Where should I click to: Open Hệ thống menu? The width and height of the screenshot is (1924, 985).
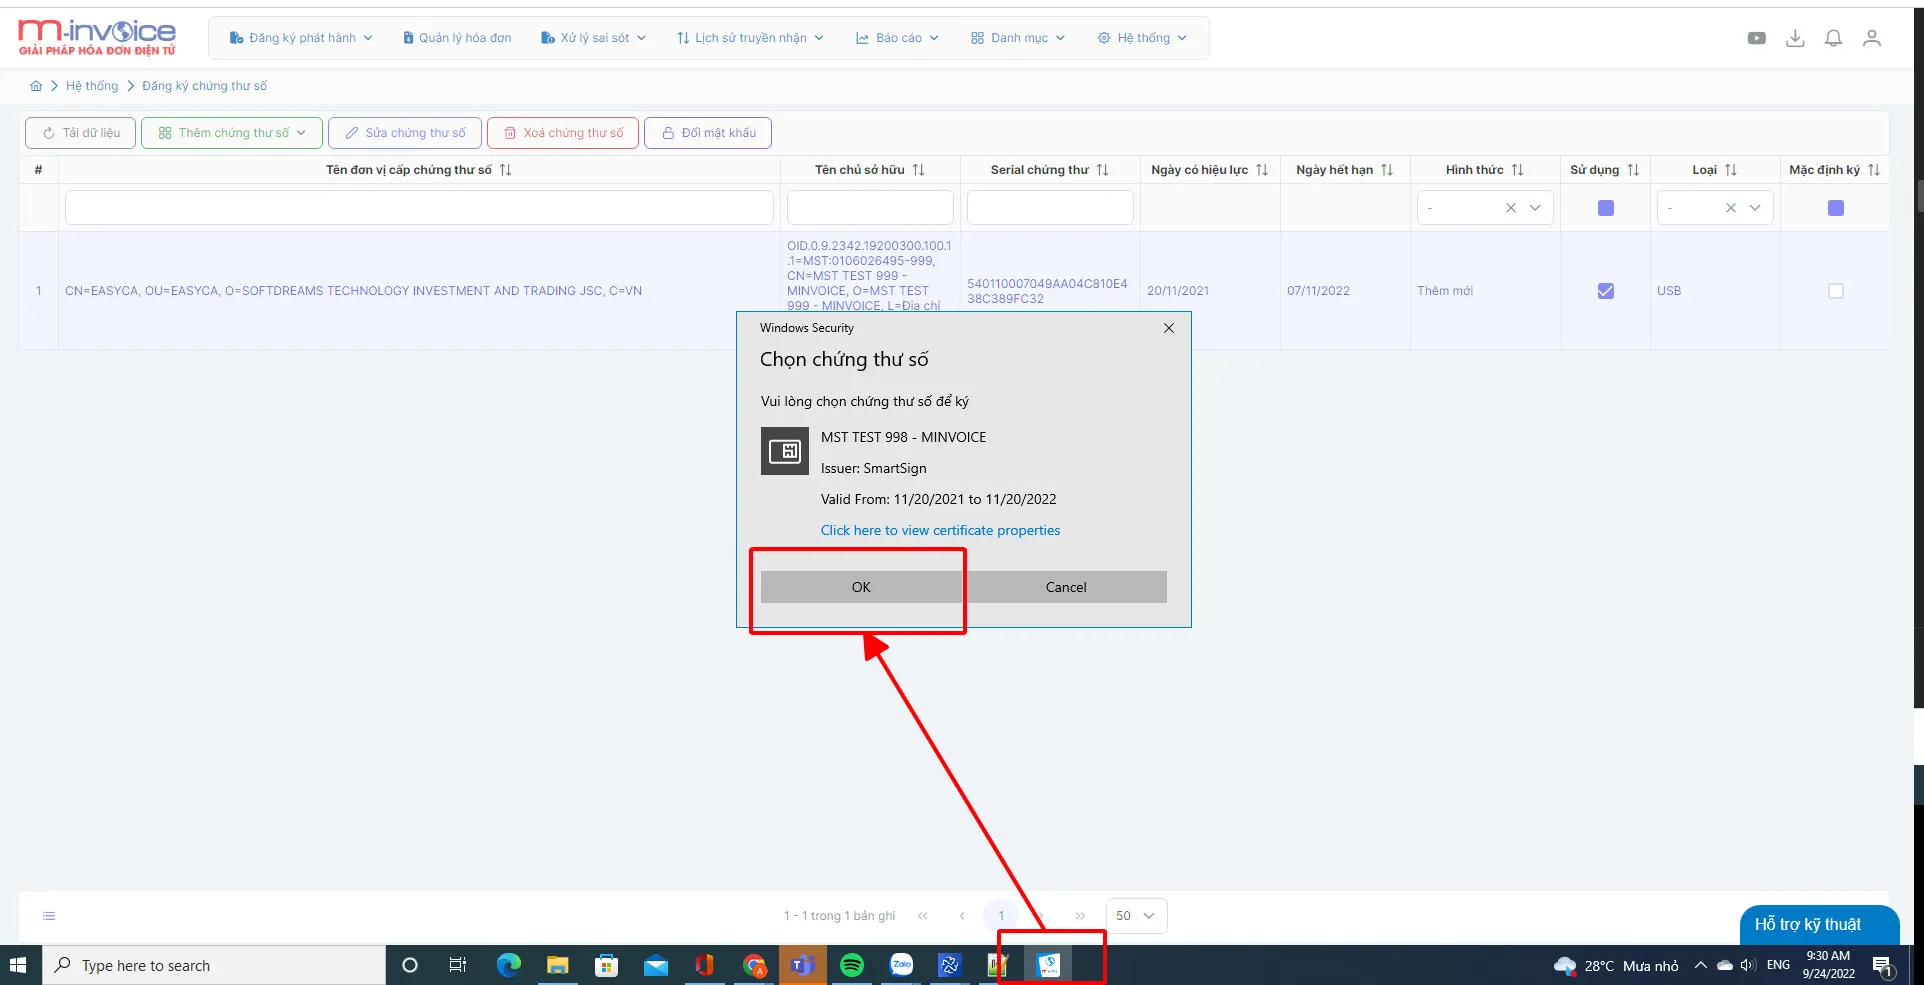[x=1142, y=38]
